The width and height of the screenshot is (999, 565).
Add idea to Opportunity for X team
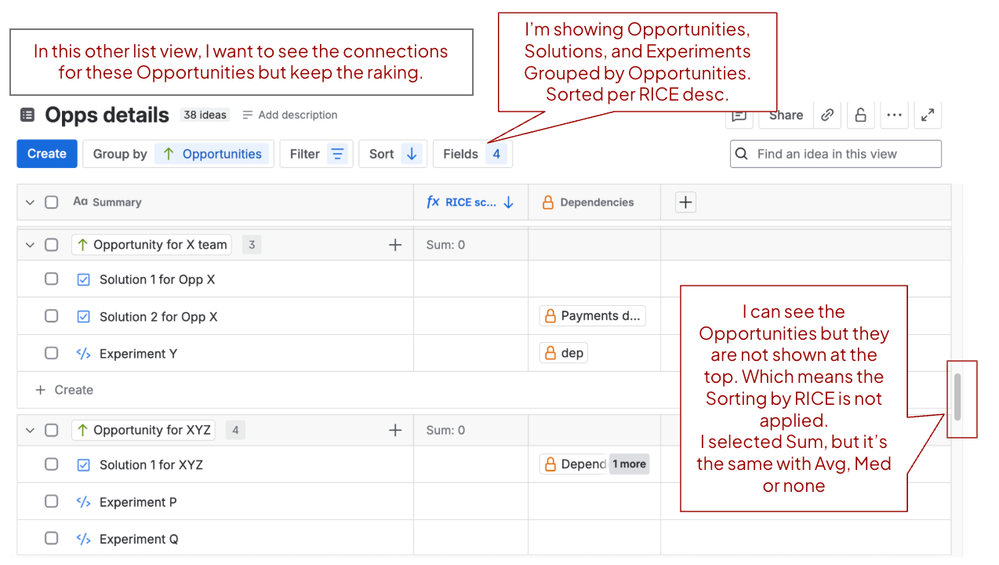pyautogui.click(x=395, y=245)
